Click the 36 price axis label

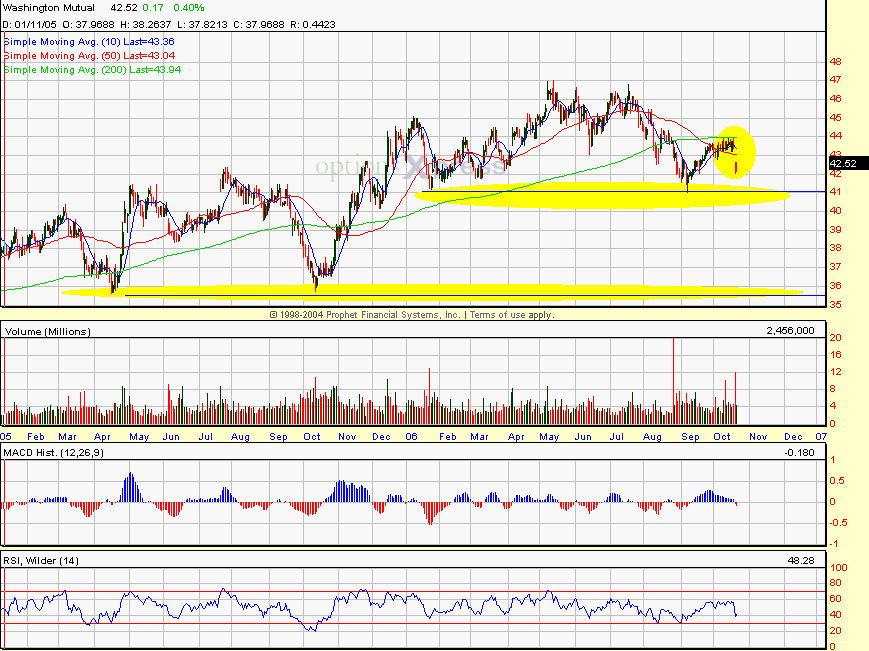point(836,286)
